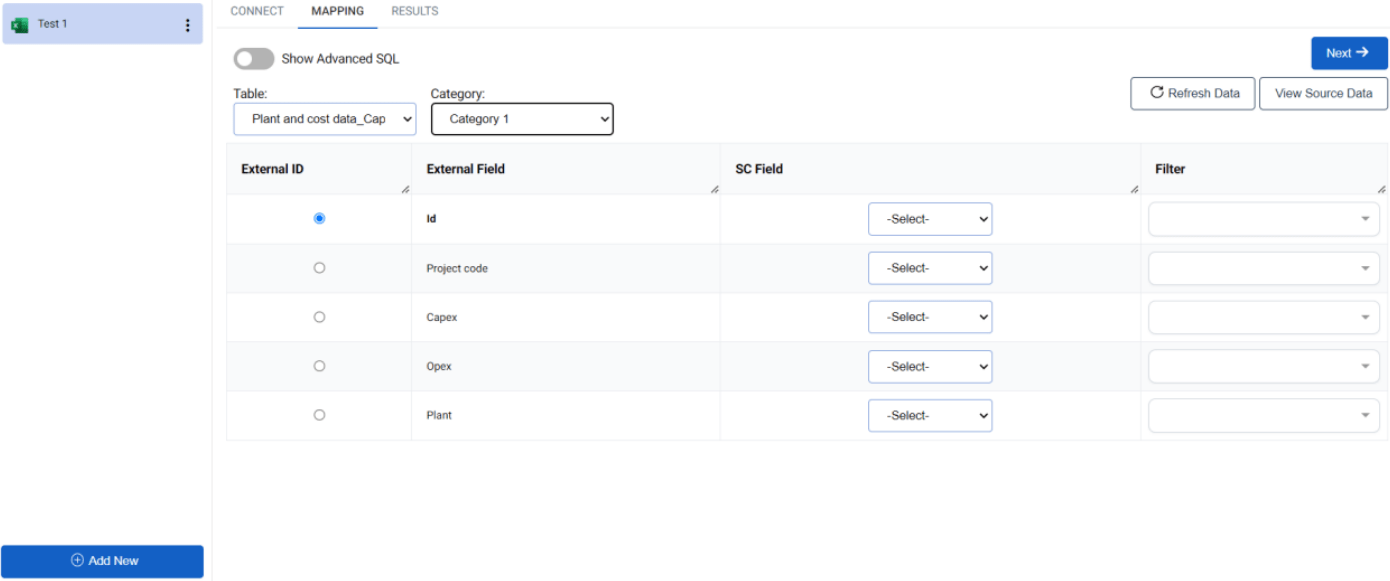Click the View Source Data button

click(1323, 92)
